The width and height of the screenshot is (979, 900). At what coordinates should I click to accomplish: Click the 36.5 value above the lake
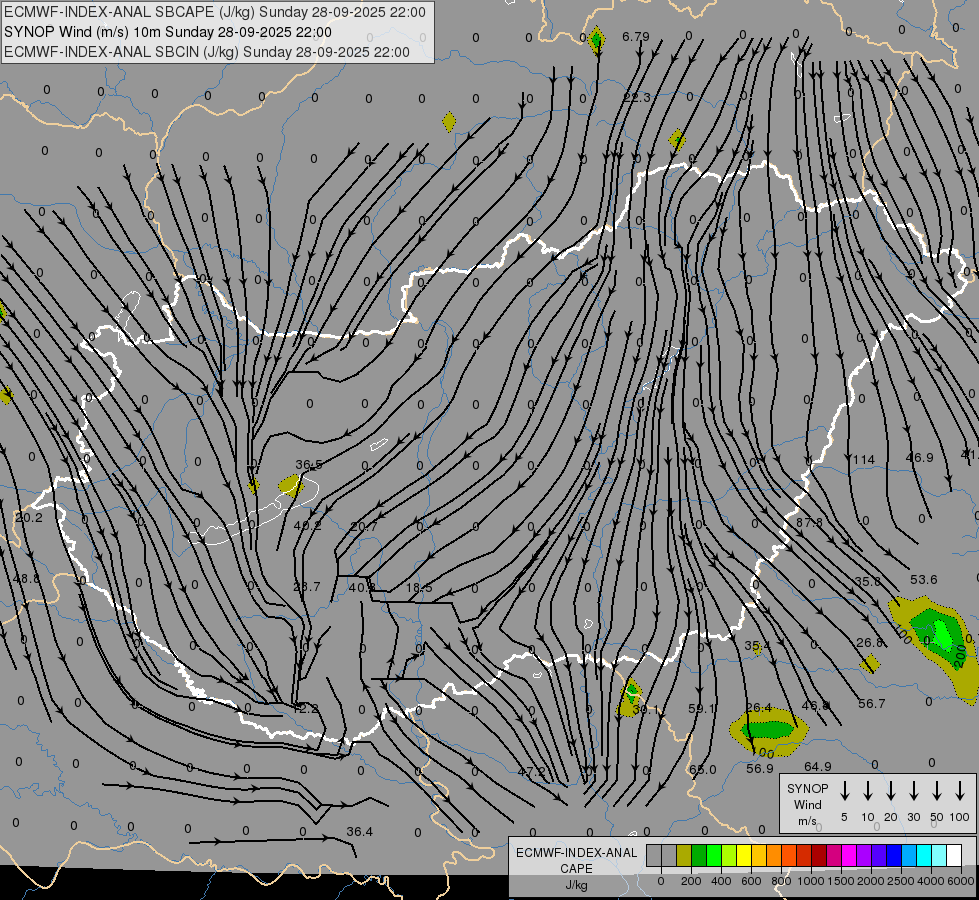(309, 465)
